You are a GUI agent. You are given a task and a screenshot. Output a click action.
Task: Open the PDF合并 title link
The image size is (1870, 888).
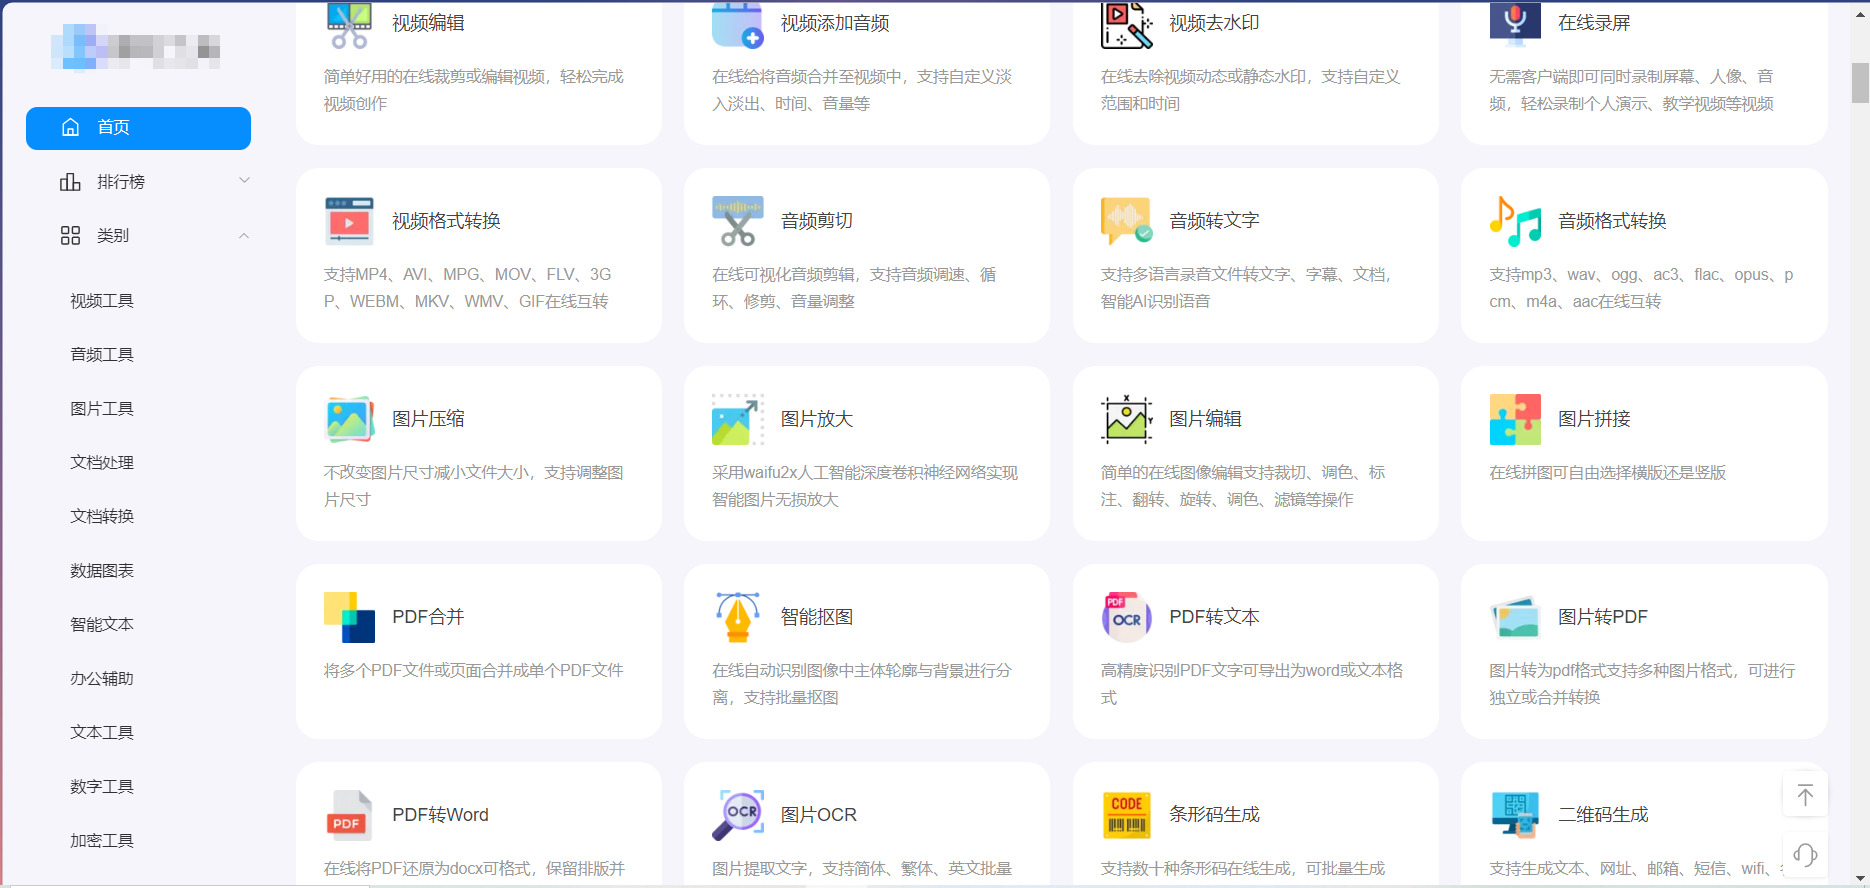coord(428,617)
